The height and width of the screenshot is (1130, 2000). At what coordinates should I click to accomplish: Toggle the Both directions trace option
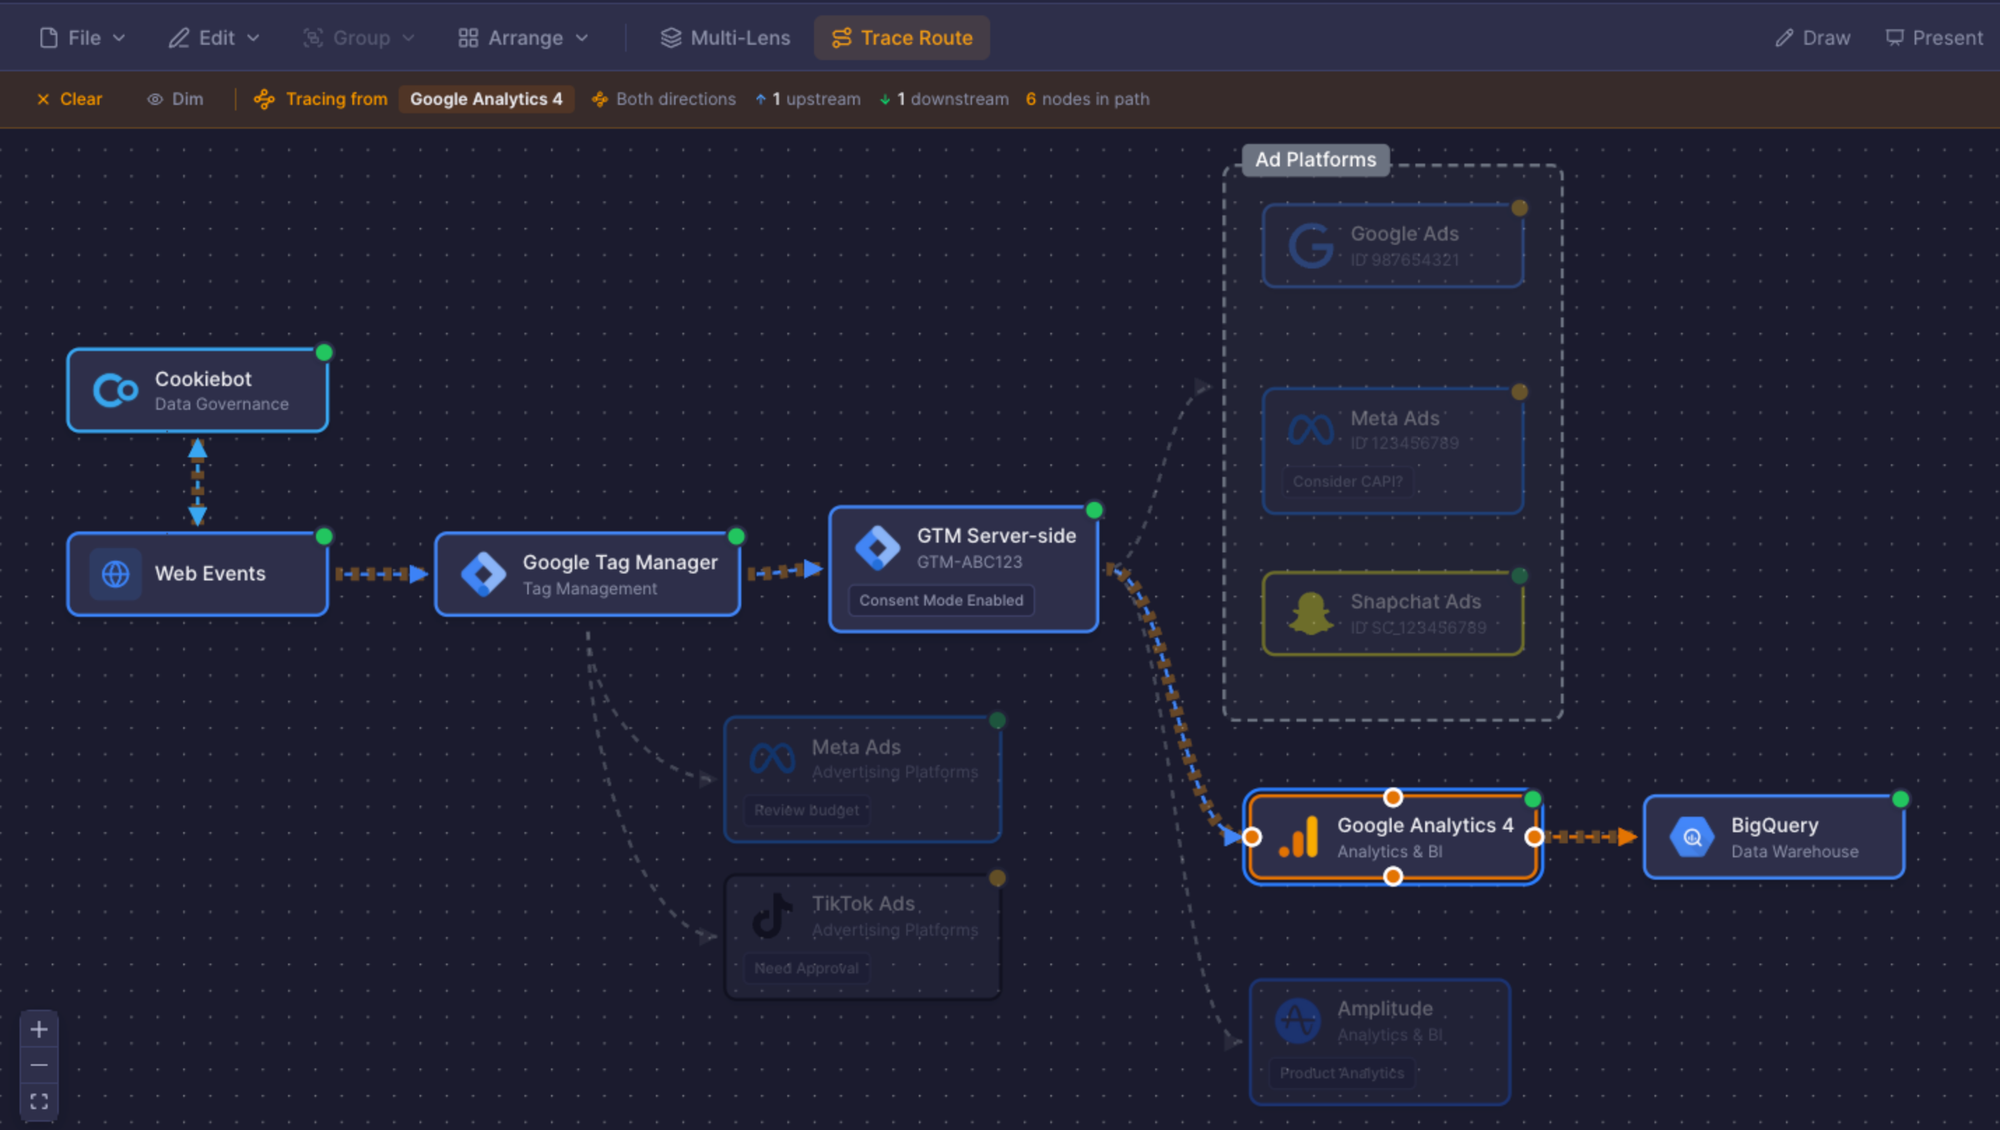click(x=664, y=99)
